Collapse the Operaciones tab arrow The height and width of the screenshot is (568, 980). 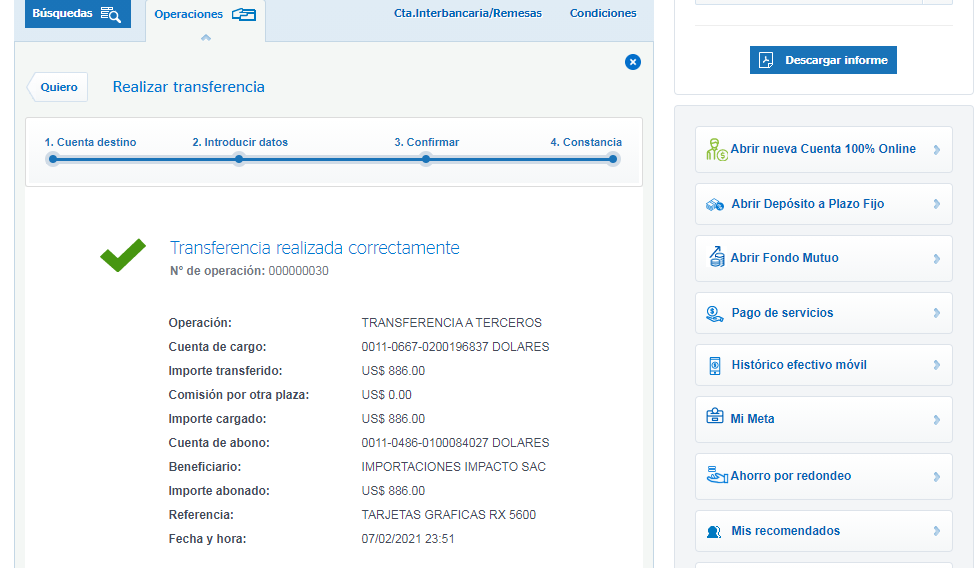(206, 37)
